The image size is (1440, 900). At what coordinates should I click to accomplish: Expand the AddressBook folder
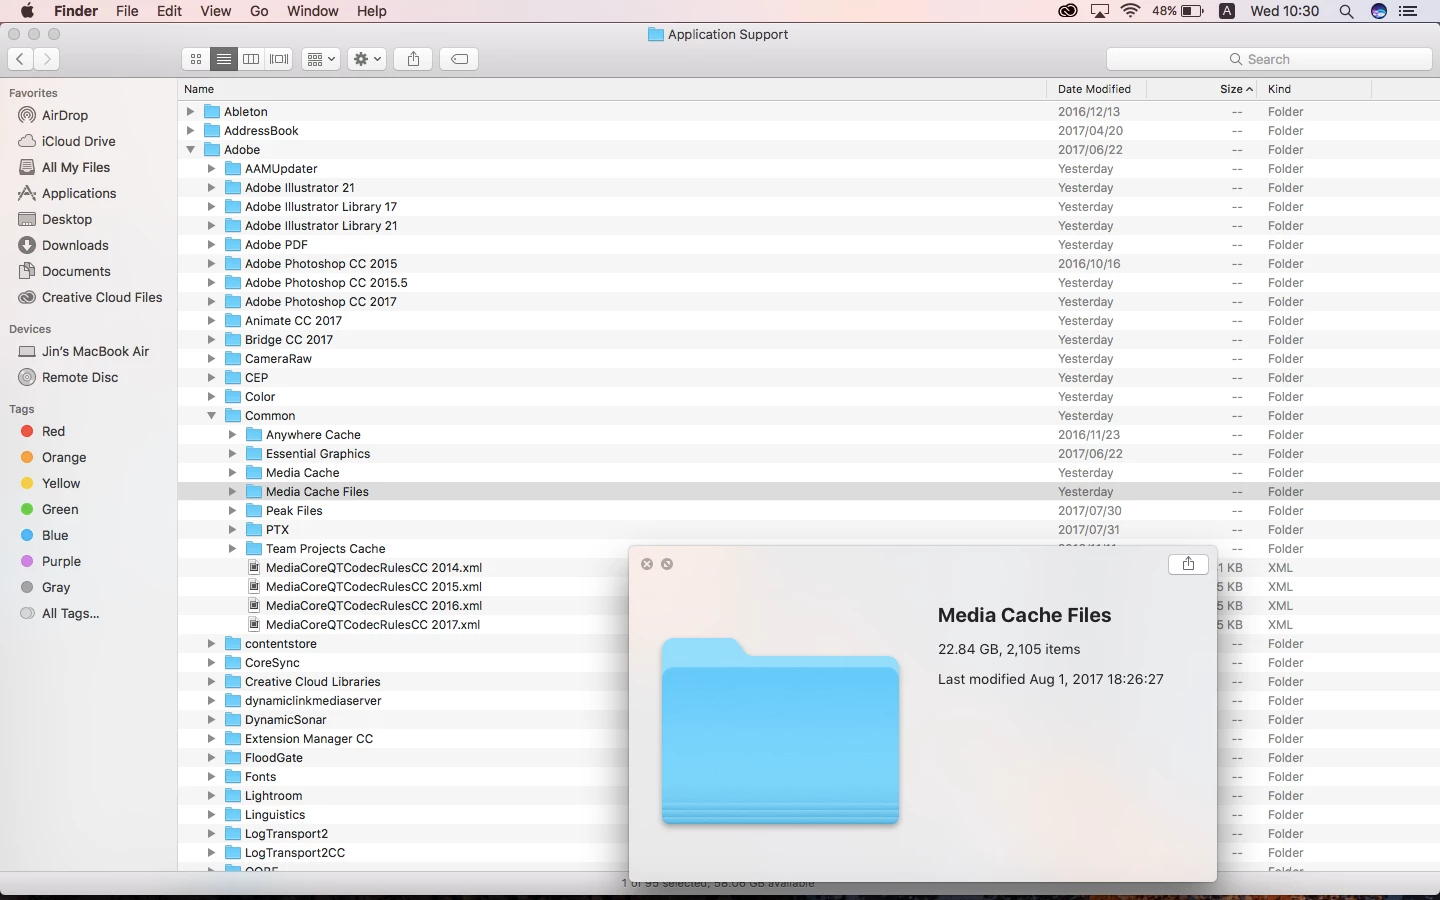(x=190, y=130)
